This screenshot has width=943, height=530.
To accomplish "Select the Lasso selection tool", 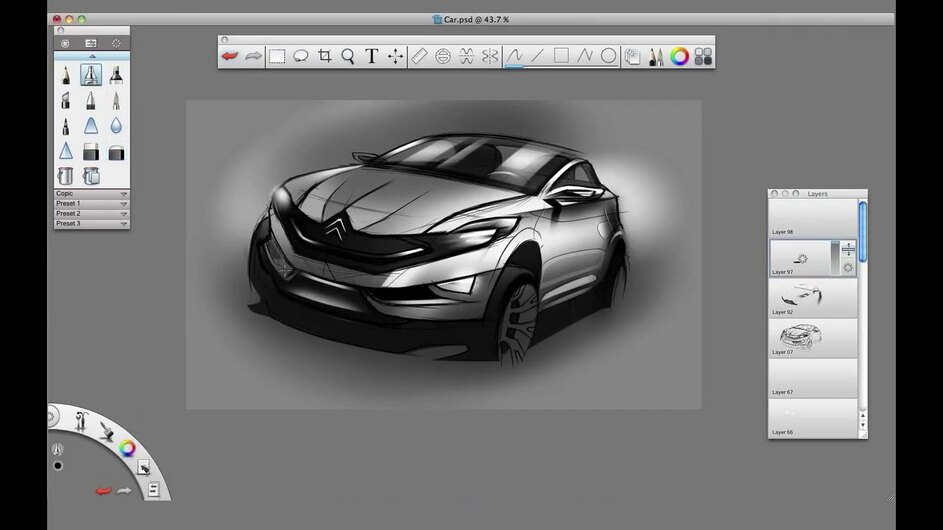I will coord(301,56).
